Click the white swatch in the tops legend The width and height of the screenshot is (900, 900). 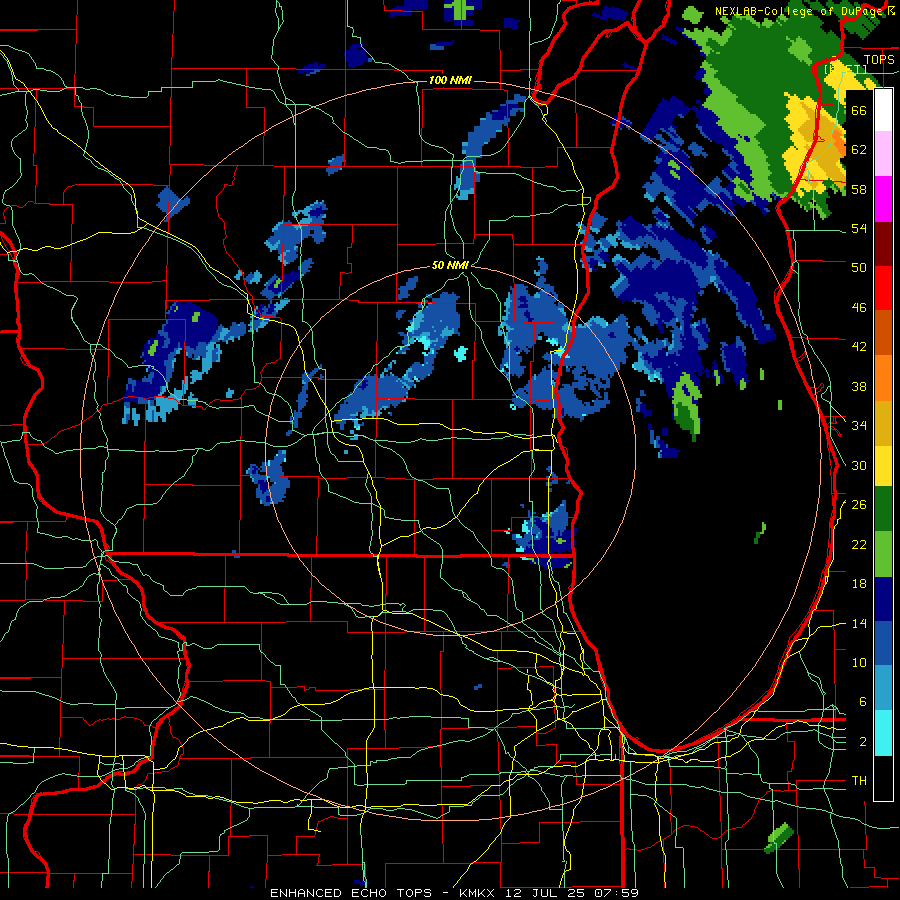(x=883, y=110)
